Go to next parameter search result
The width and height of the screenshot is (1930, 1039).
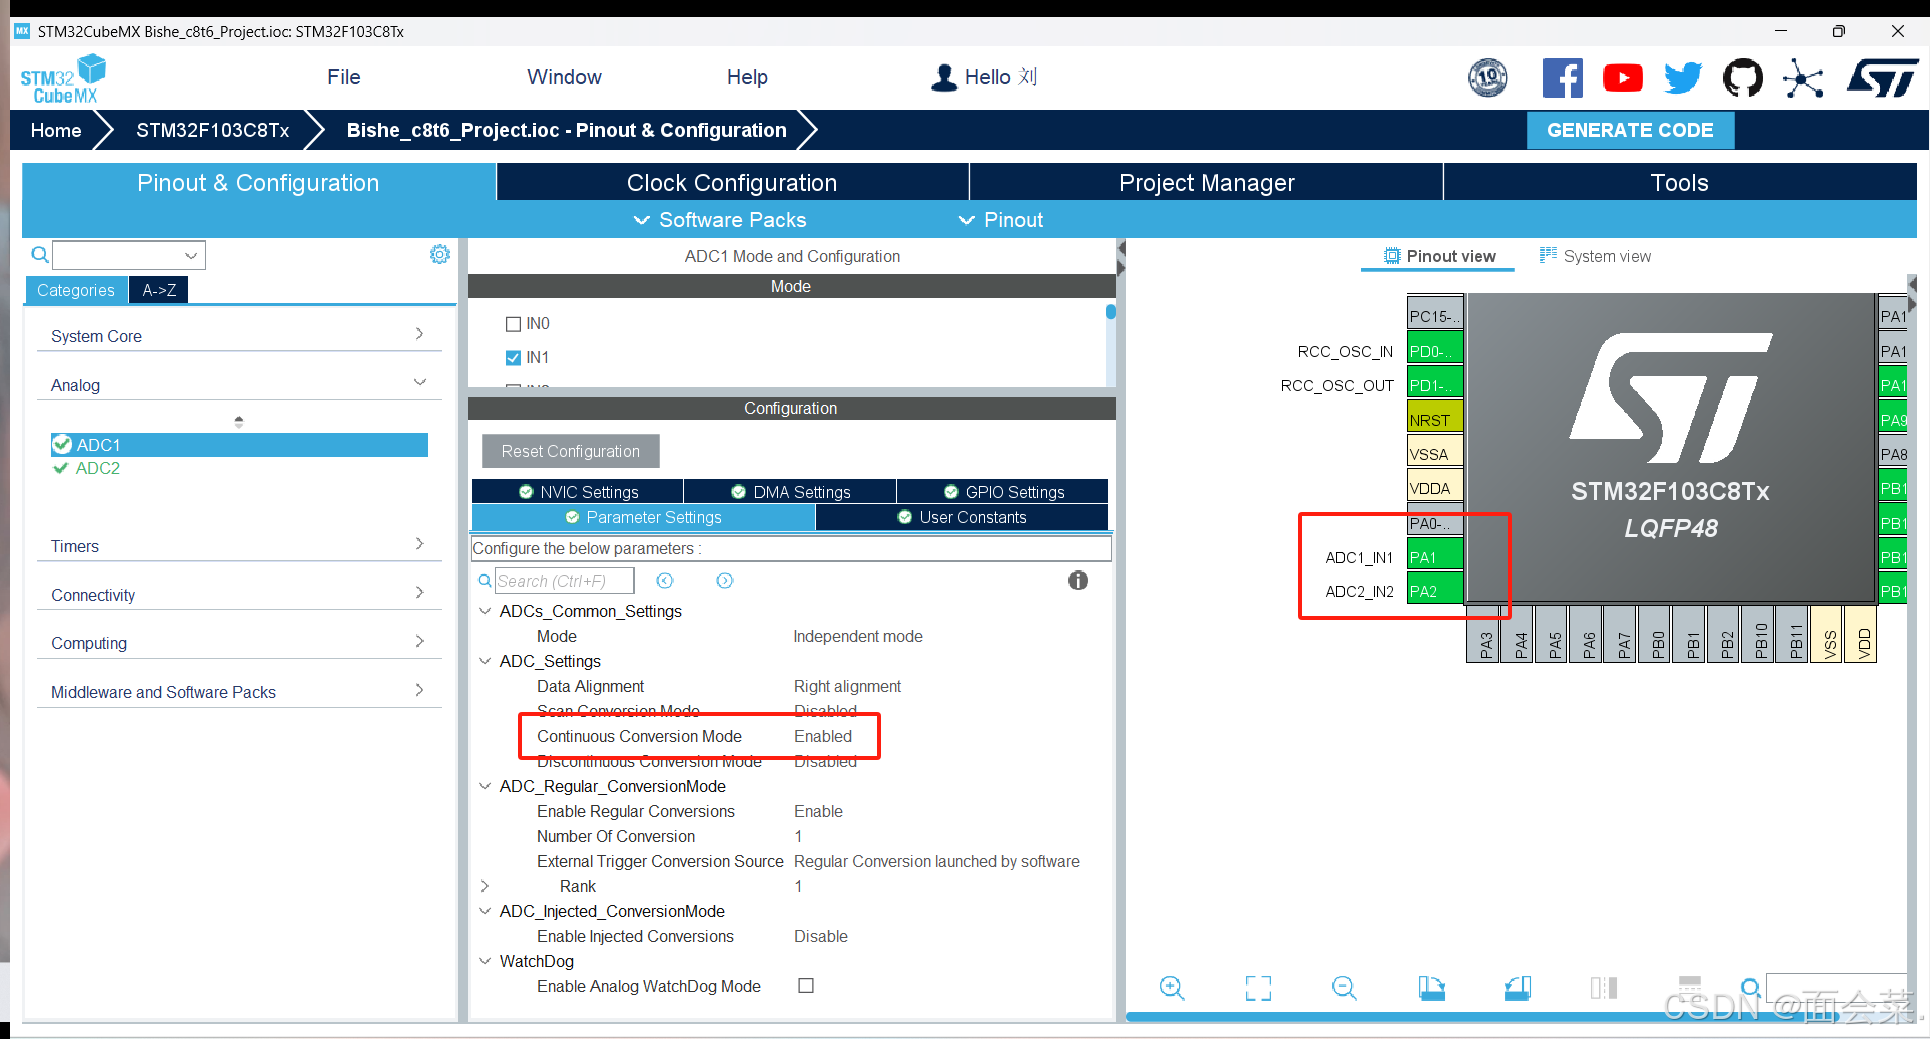(725, 581)
